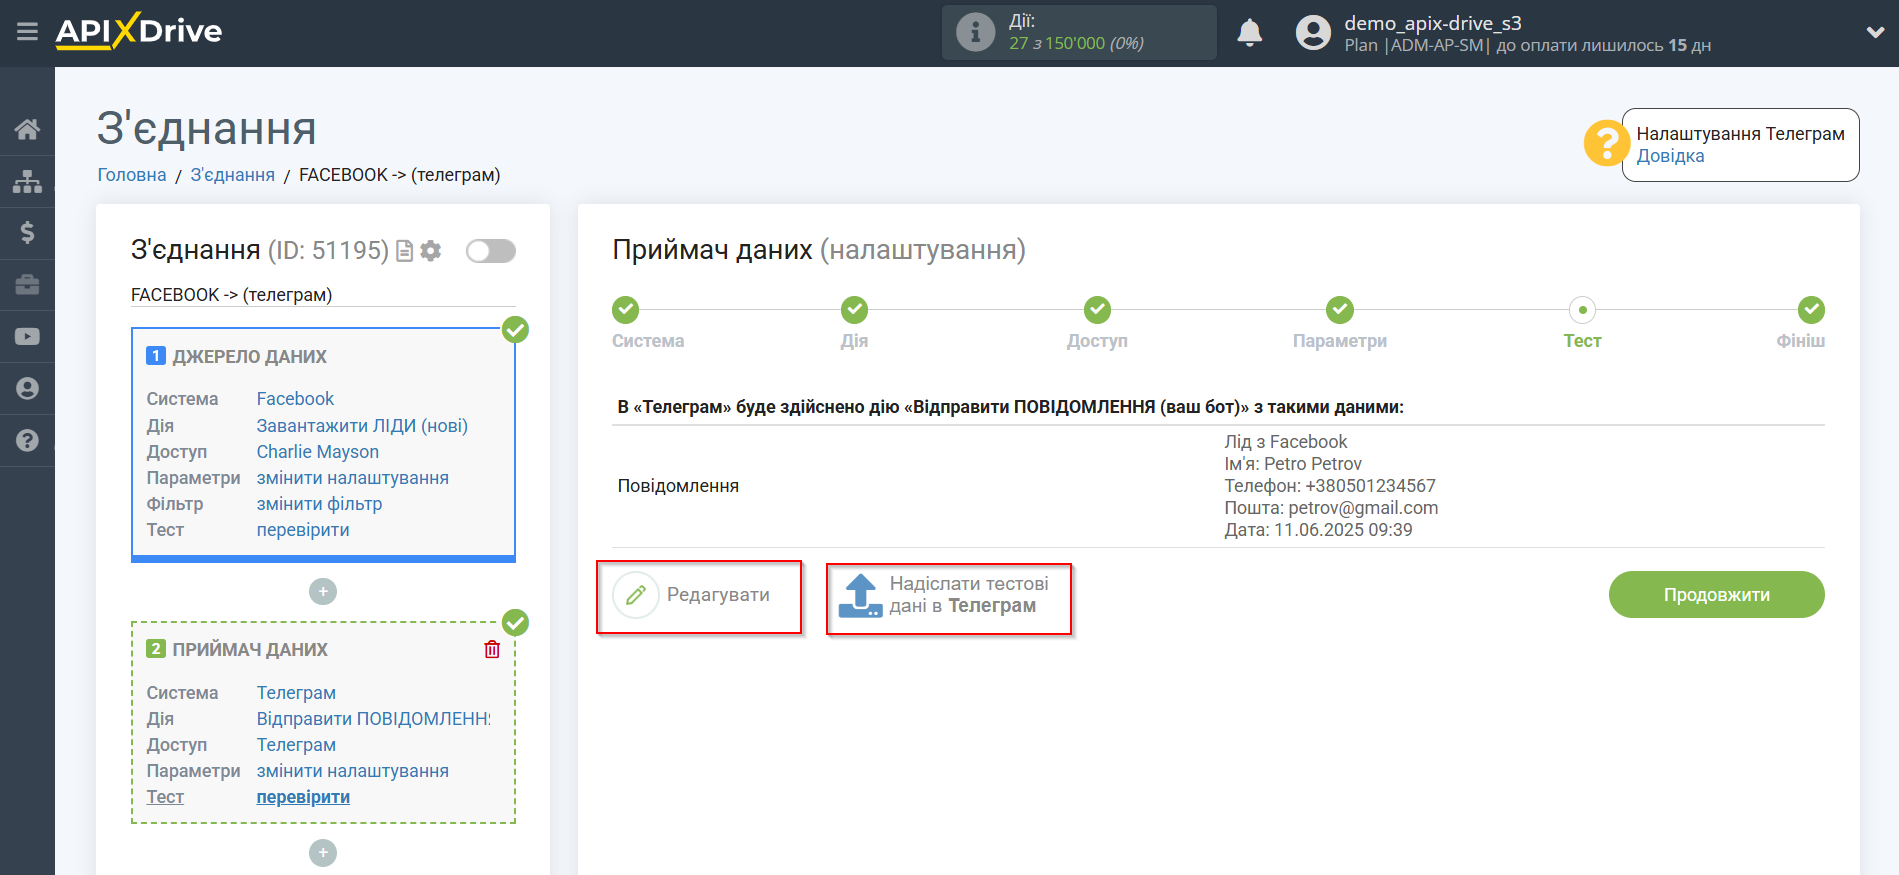Click the ПРИЙМАЧ ДАНИХ block header

coord(250,650)
